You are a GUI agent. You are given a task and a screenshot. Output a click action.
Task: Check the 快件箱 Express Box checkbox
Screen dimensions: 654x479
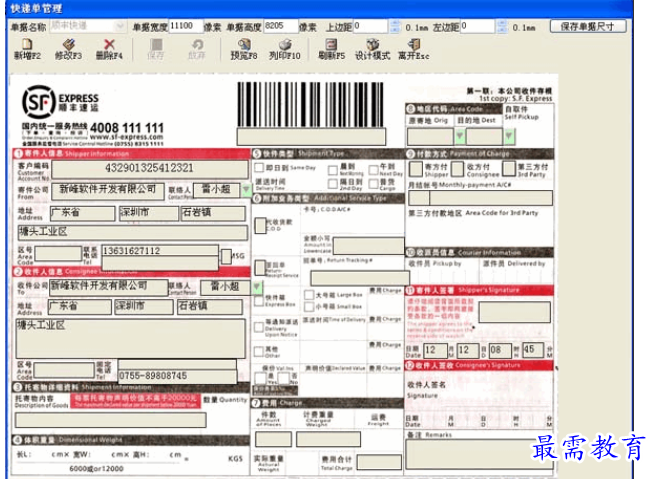tap(259, 301)
